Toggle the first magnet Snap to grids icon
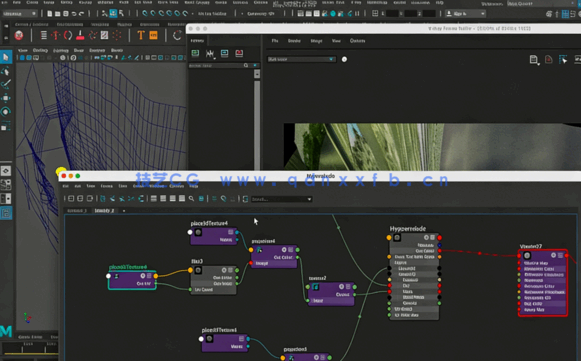Image resolution: width=581 pixels, height=361 pixels. (x=145, y=14)
